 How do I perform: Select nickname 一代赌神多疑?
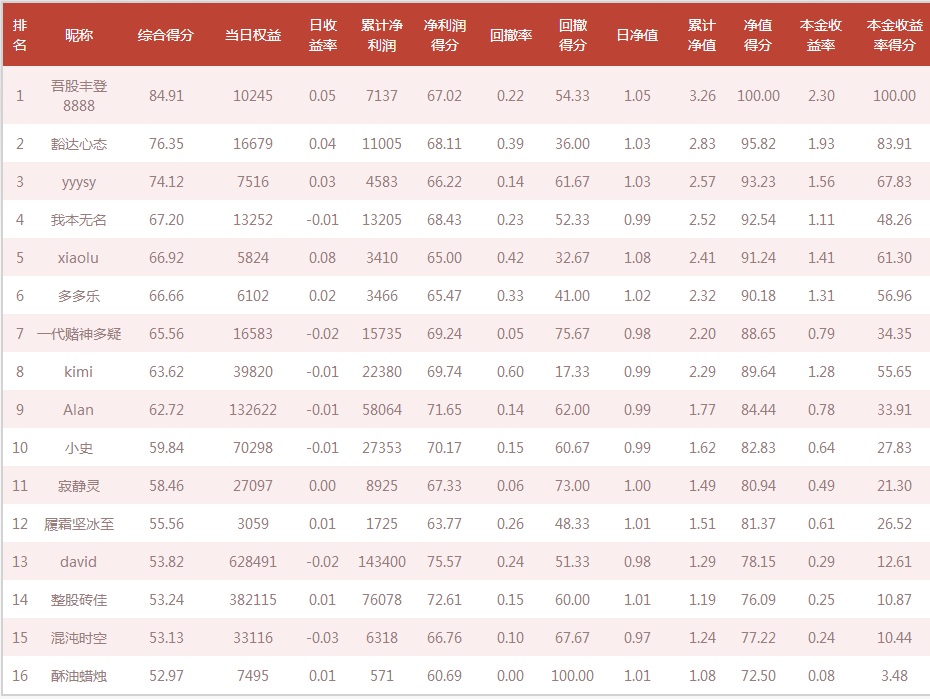coord(79,334)
